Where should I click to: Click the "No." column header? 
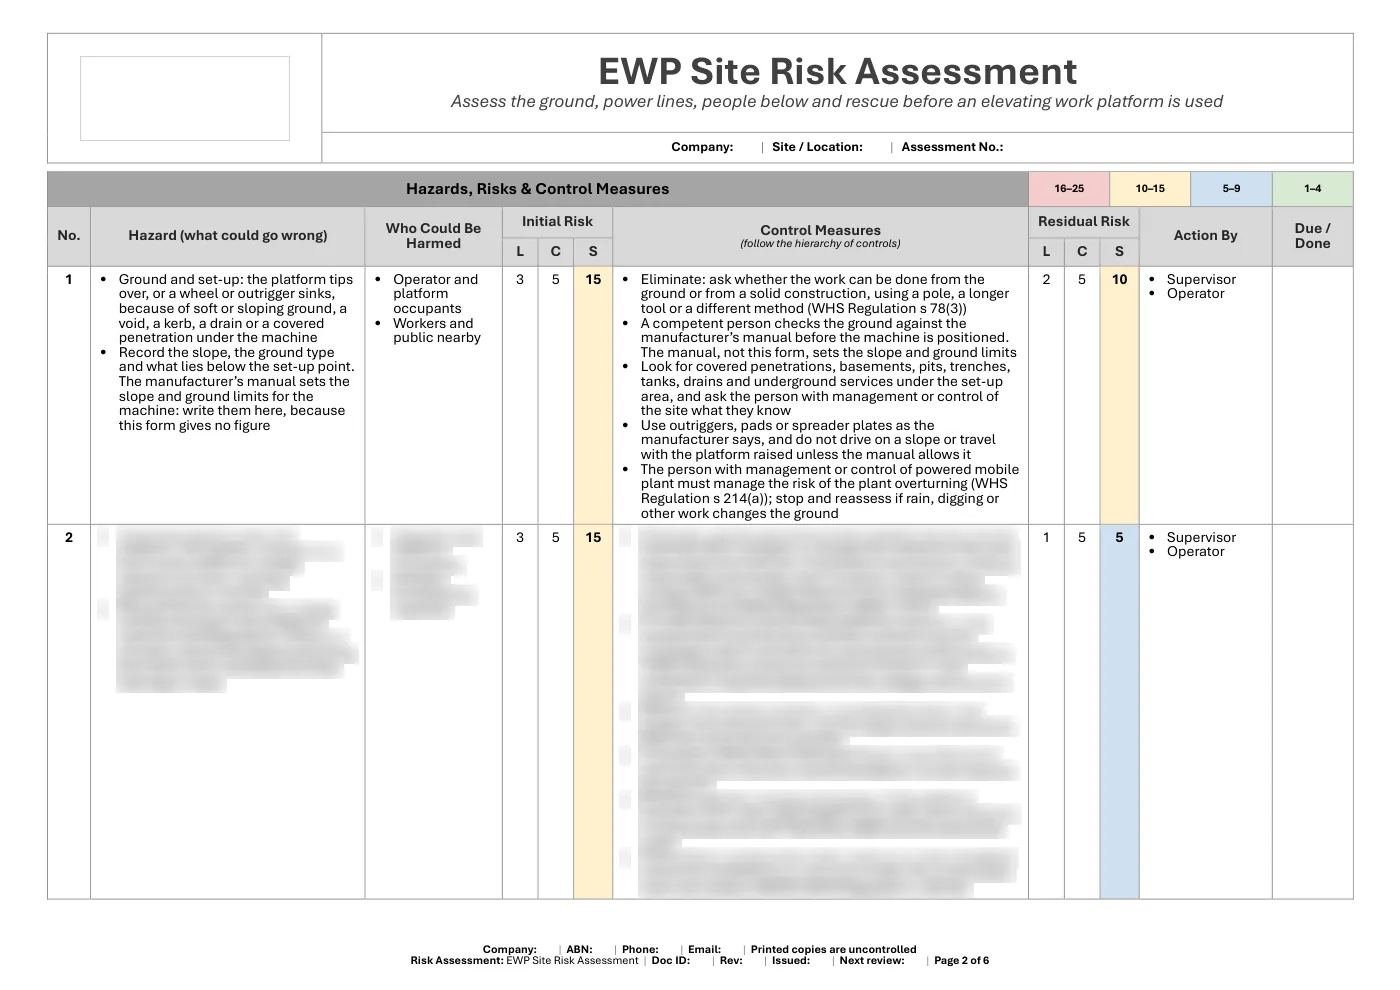click(x=69, y=236)
